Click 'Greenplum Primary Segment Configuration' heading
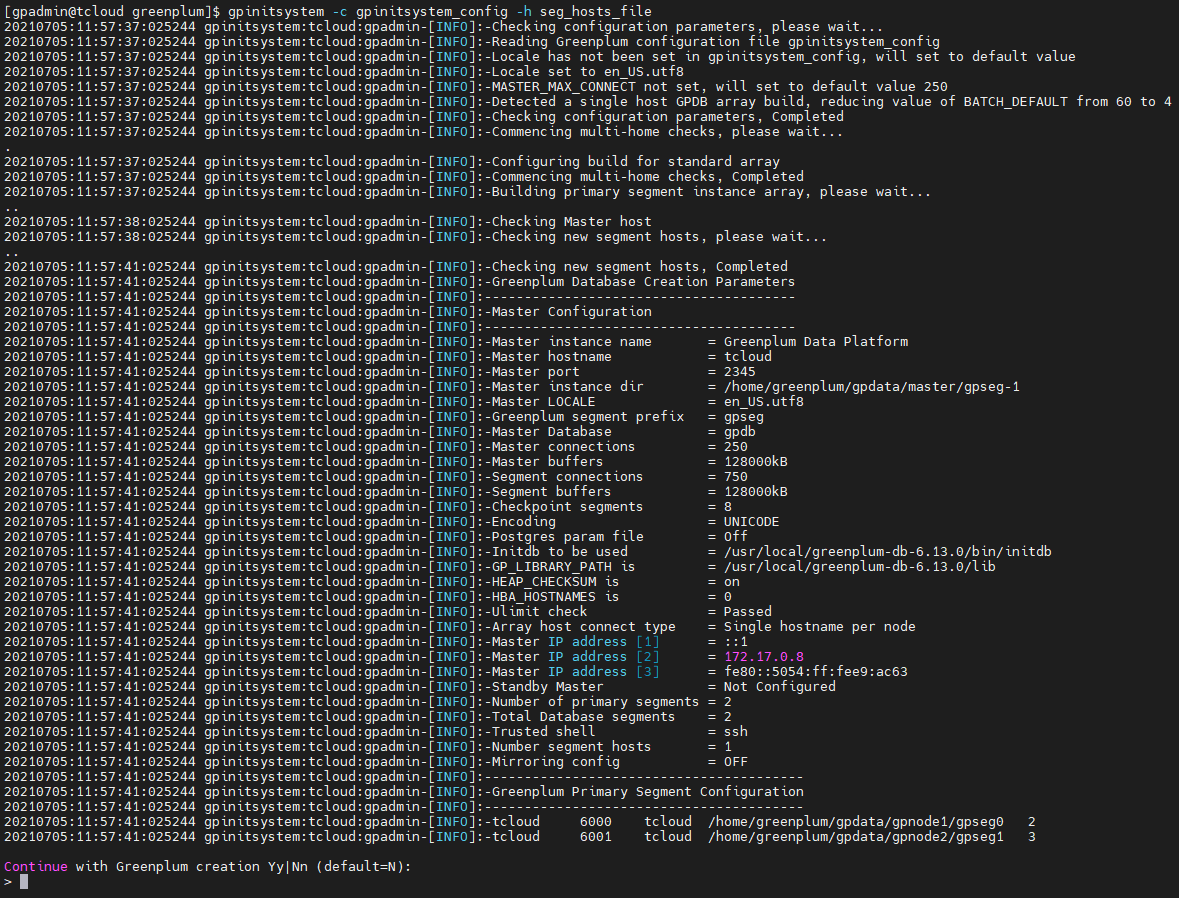Image resolution: width=1179 pixels, height=898 pixels. pyautogui.click(x=647, y=792)
